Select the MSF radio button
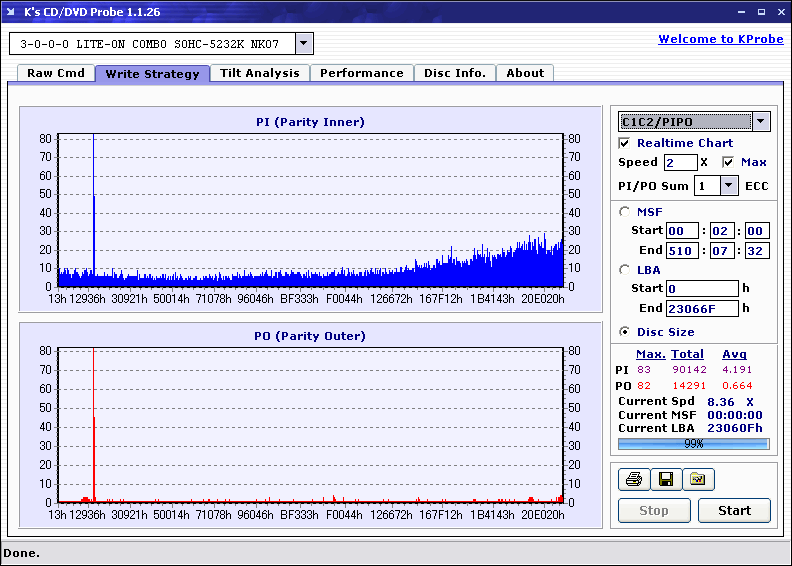The height and width of the screenshot is (566, 792). [625, 212]
